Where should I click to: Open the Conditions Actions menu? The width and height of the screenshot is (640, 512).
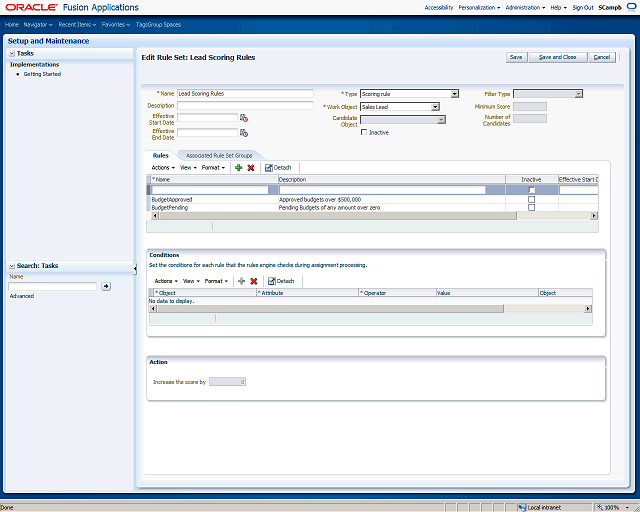(x=166, y=281)
